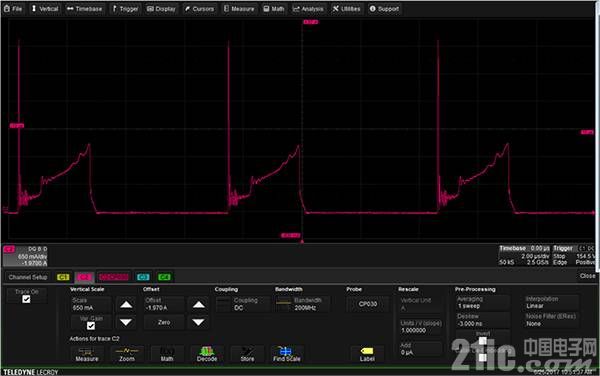Open the Measure menu in menu bar
Viewport: 600px width, 376px height.
point(239,9)
